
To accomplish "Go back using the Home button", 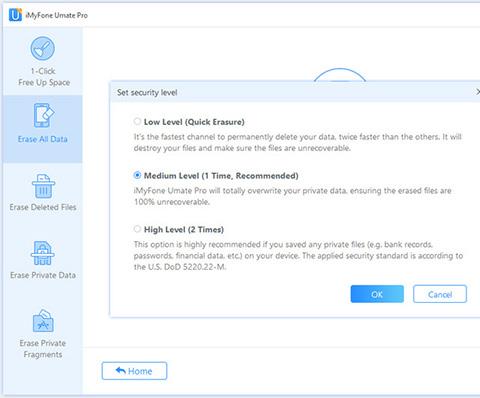I will tap(134, 371).
